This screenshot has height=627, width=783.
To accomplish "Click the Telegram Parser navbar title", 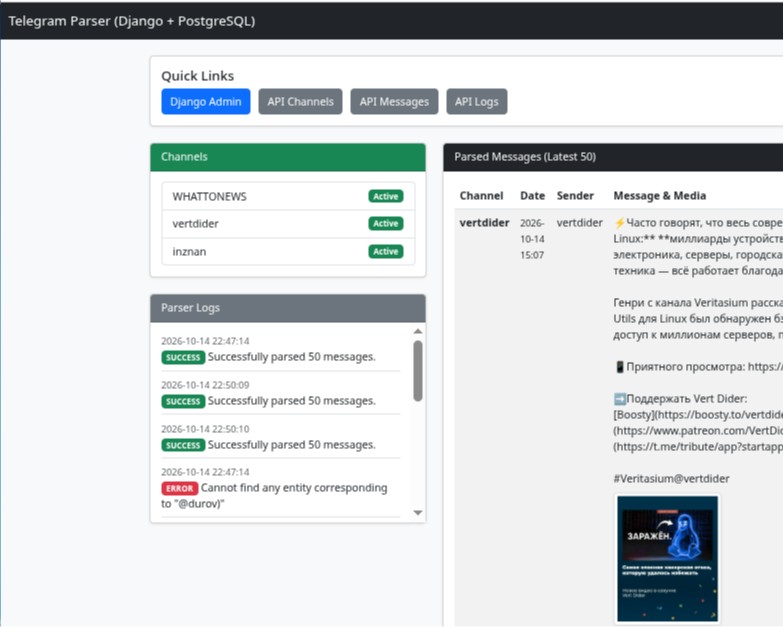I will coord(132,21).
